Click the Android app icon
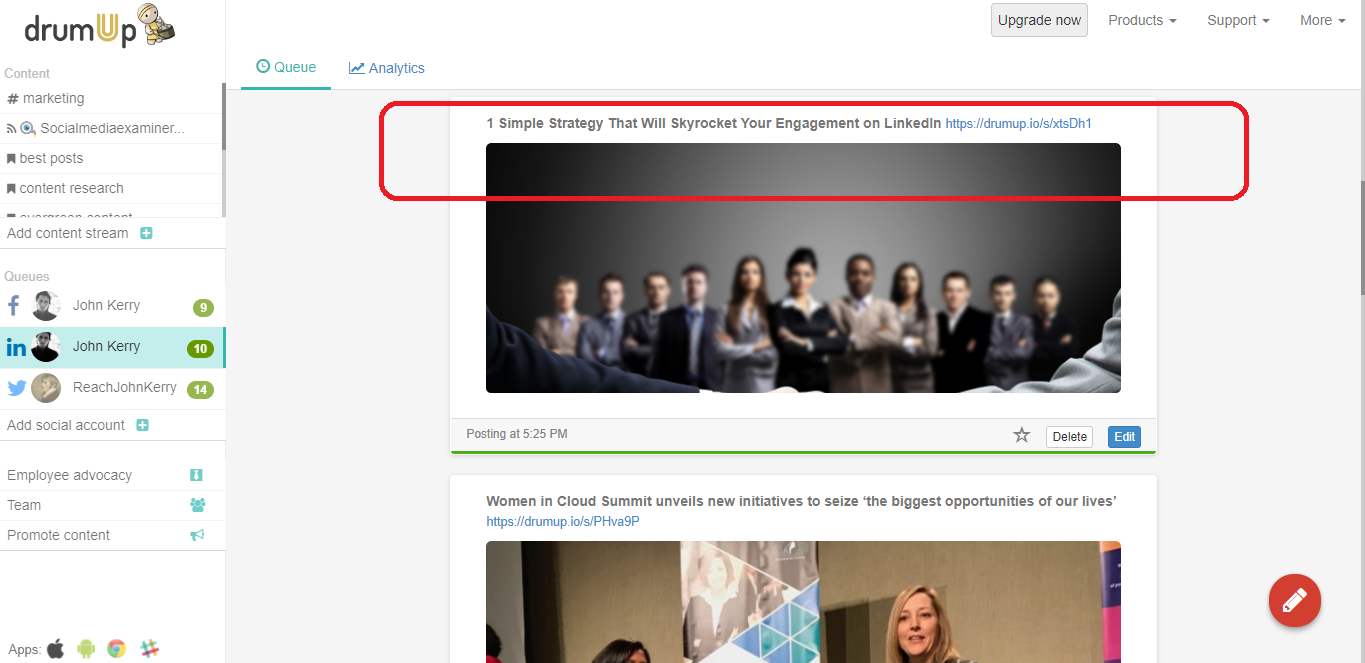Image resolution: width=1365 pixels, height=663 pixels. tap(86, 648)
